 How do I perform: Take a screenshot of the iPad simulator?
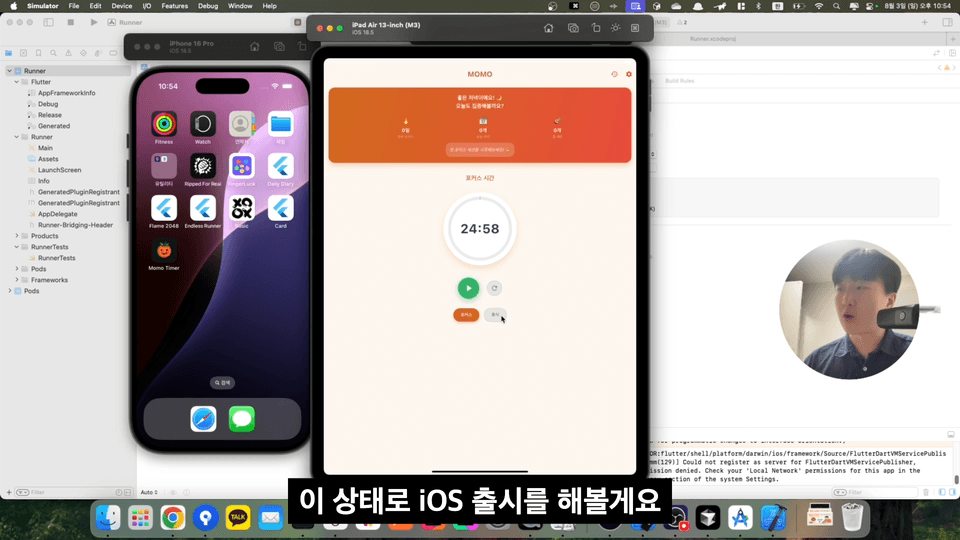tap(573, 28)
